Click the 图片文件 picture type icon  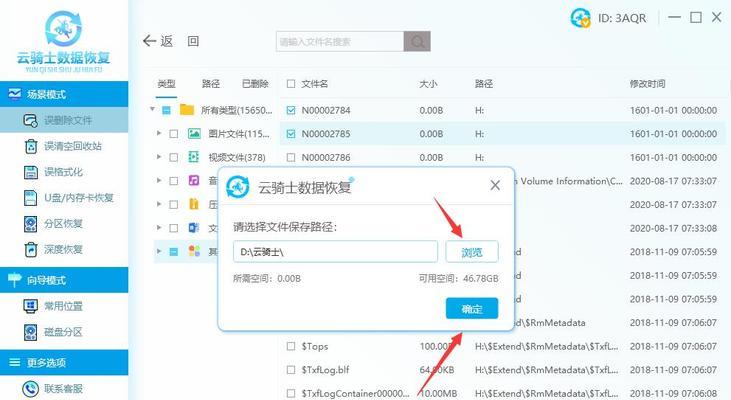194,134
